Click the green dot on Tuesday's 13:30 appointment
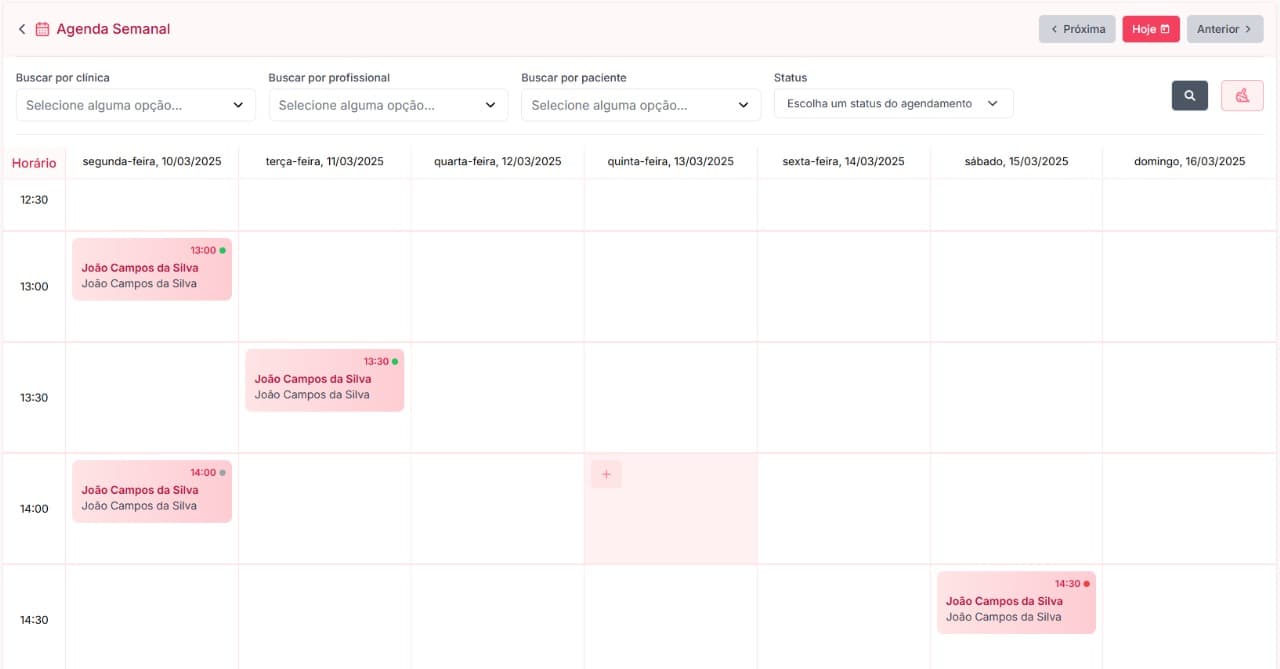This screenshot has height=669, width=1280. pyautogui.click(x=394, y=361)
